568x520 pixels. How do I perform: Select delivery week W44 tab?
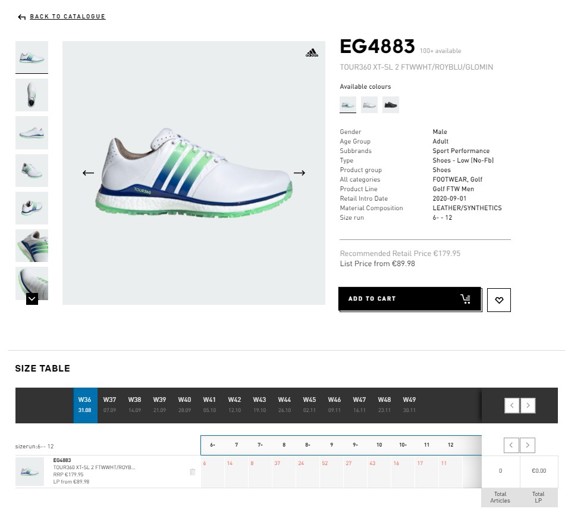284,405
